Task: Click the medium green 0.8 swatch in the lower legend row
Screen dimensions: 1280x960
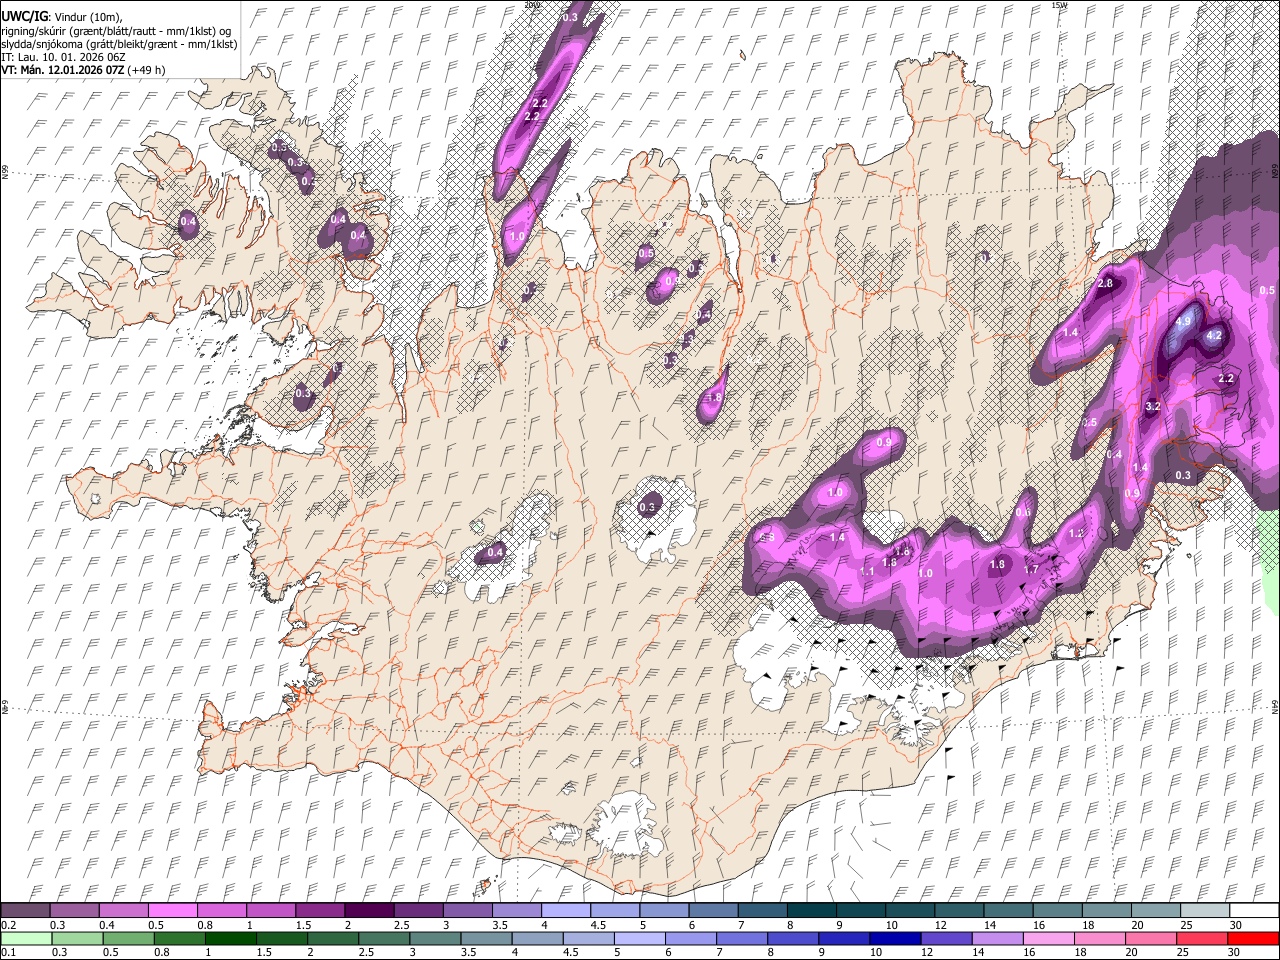Action: pyautogui.click(x=179, y=938)
